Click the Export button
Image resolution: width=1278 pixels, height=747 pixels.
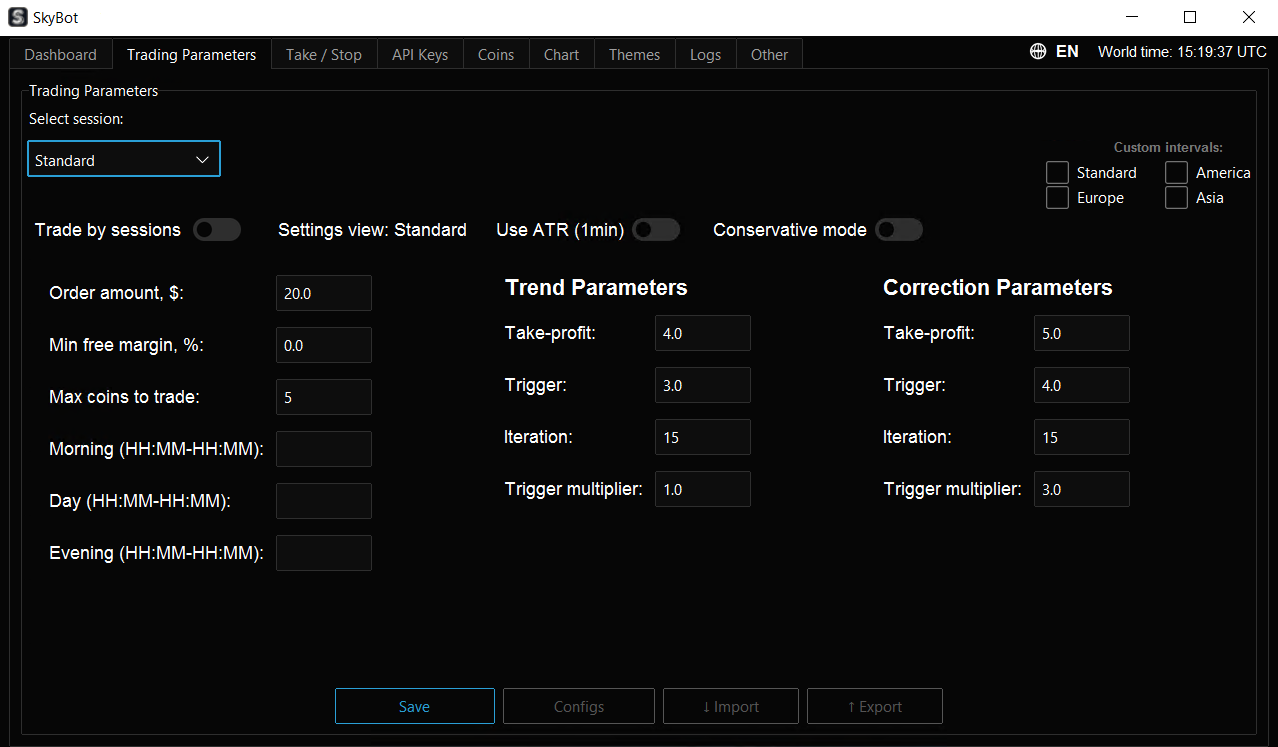(x=875, y=706)
